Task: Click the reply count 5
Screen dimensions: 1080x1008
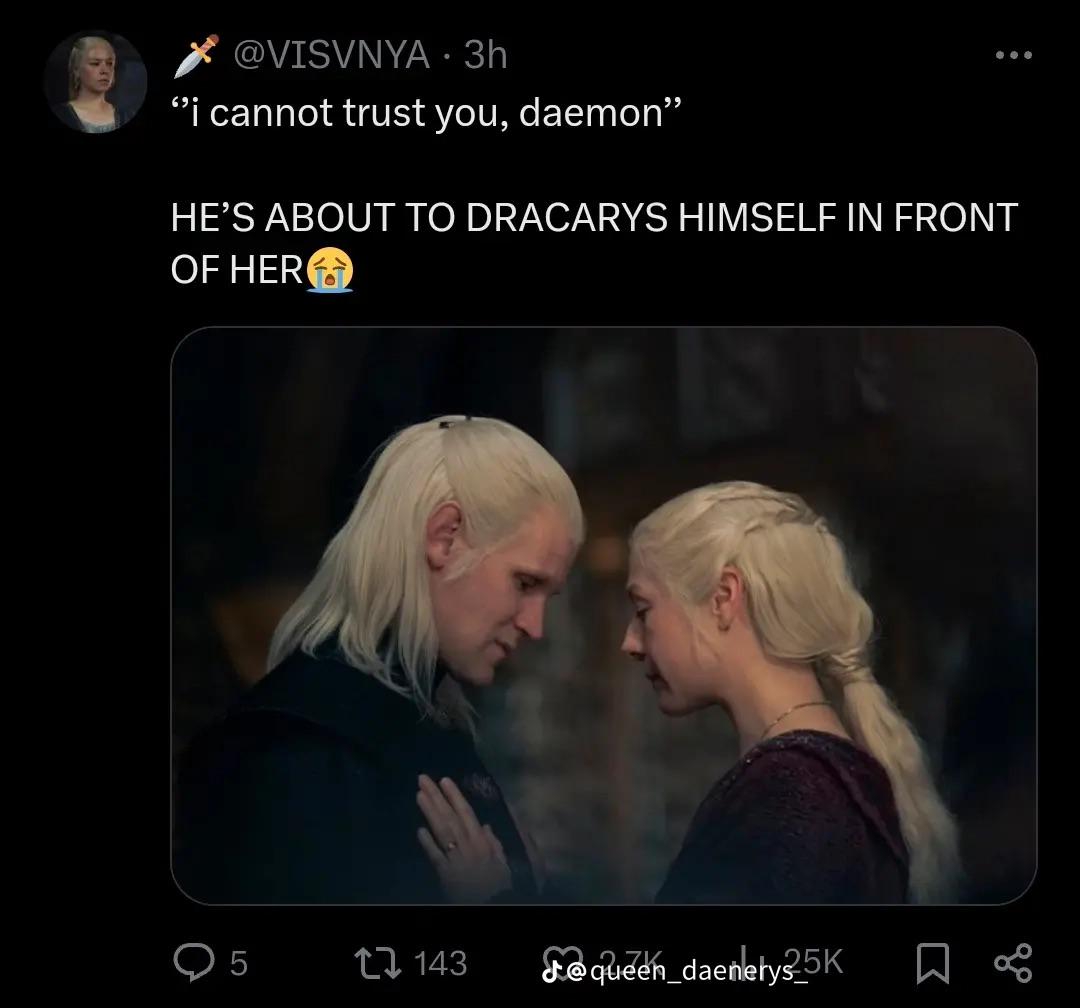Action: point(238,963)
